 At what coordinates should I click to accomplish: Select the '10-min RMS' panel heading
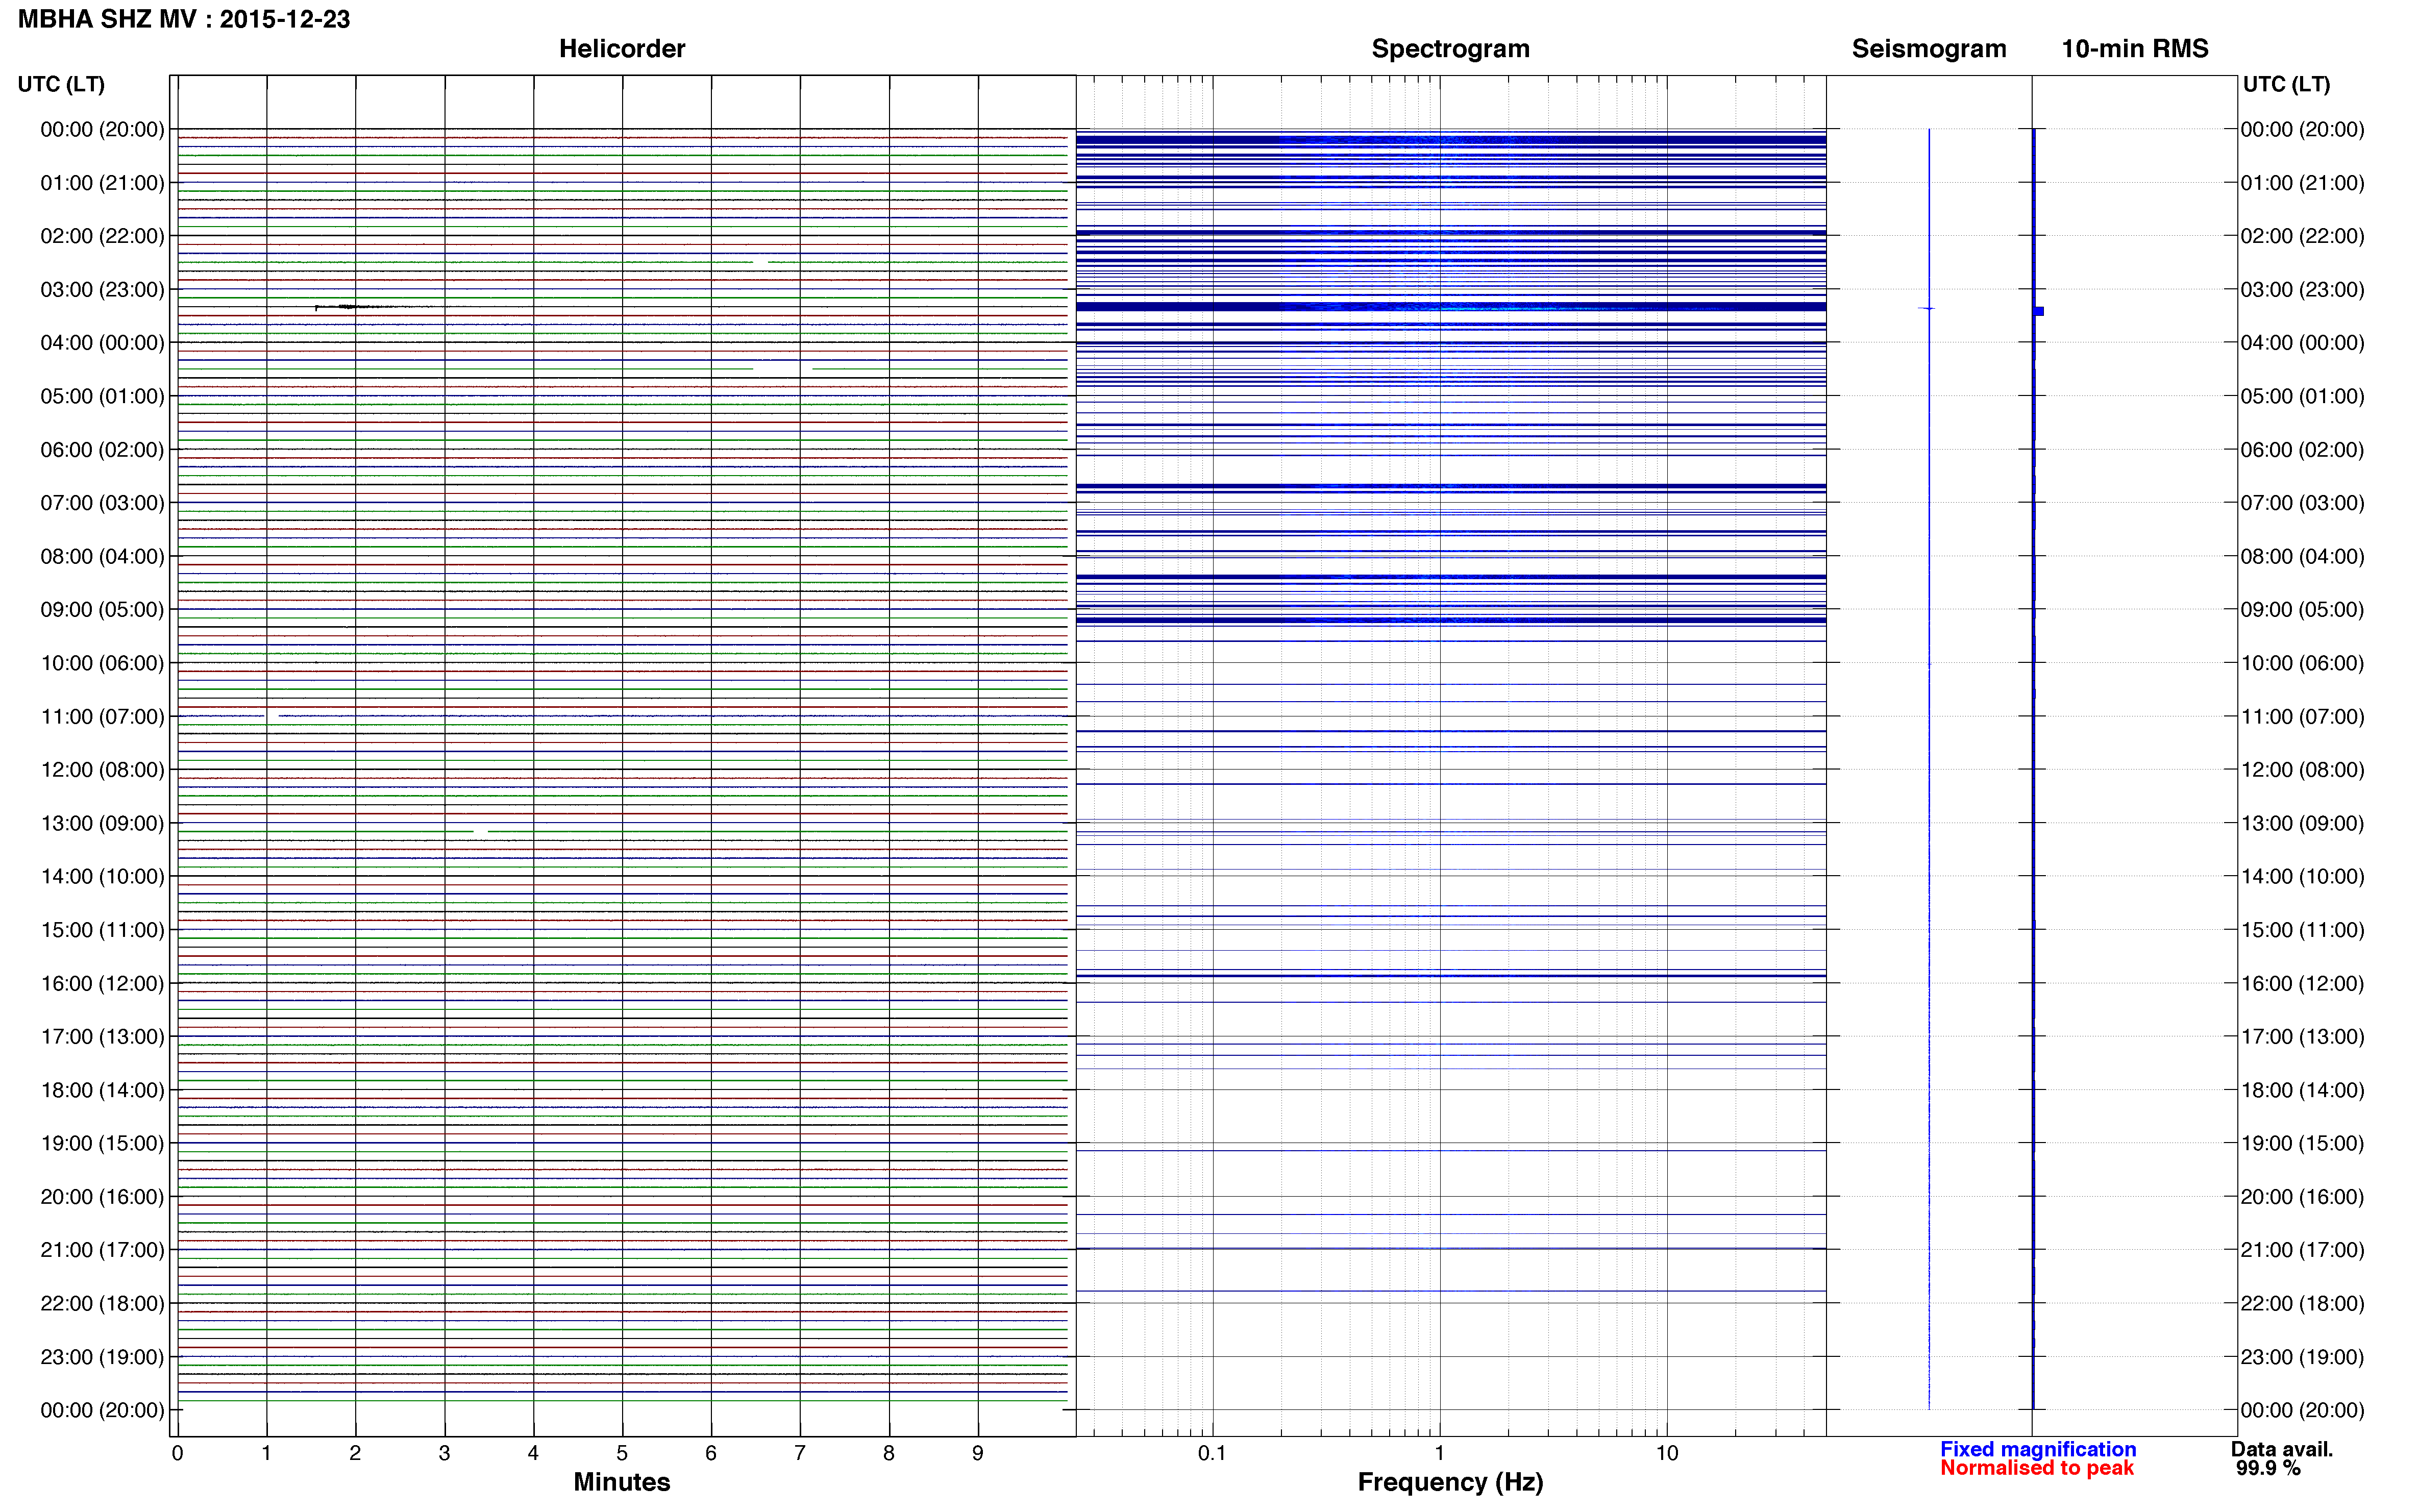(x=2135, y=48)
